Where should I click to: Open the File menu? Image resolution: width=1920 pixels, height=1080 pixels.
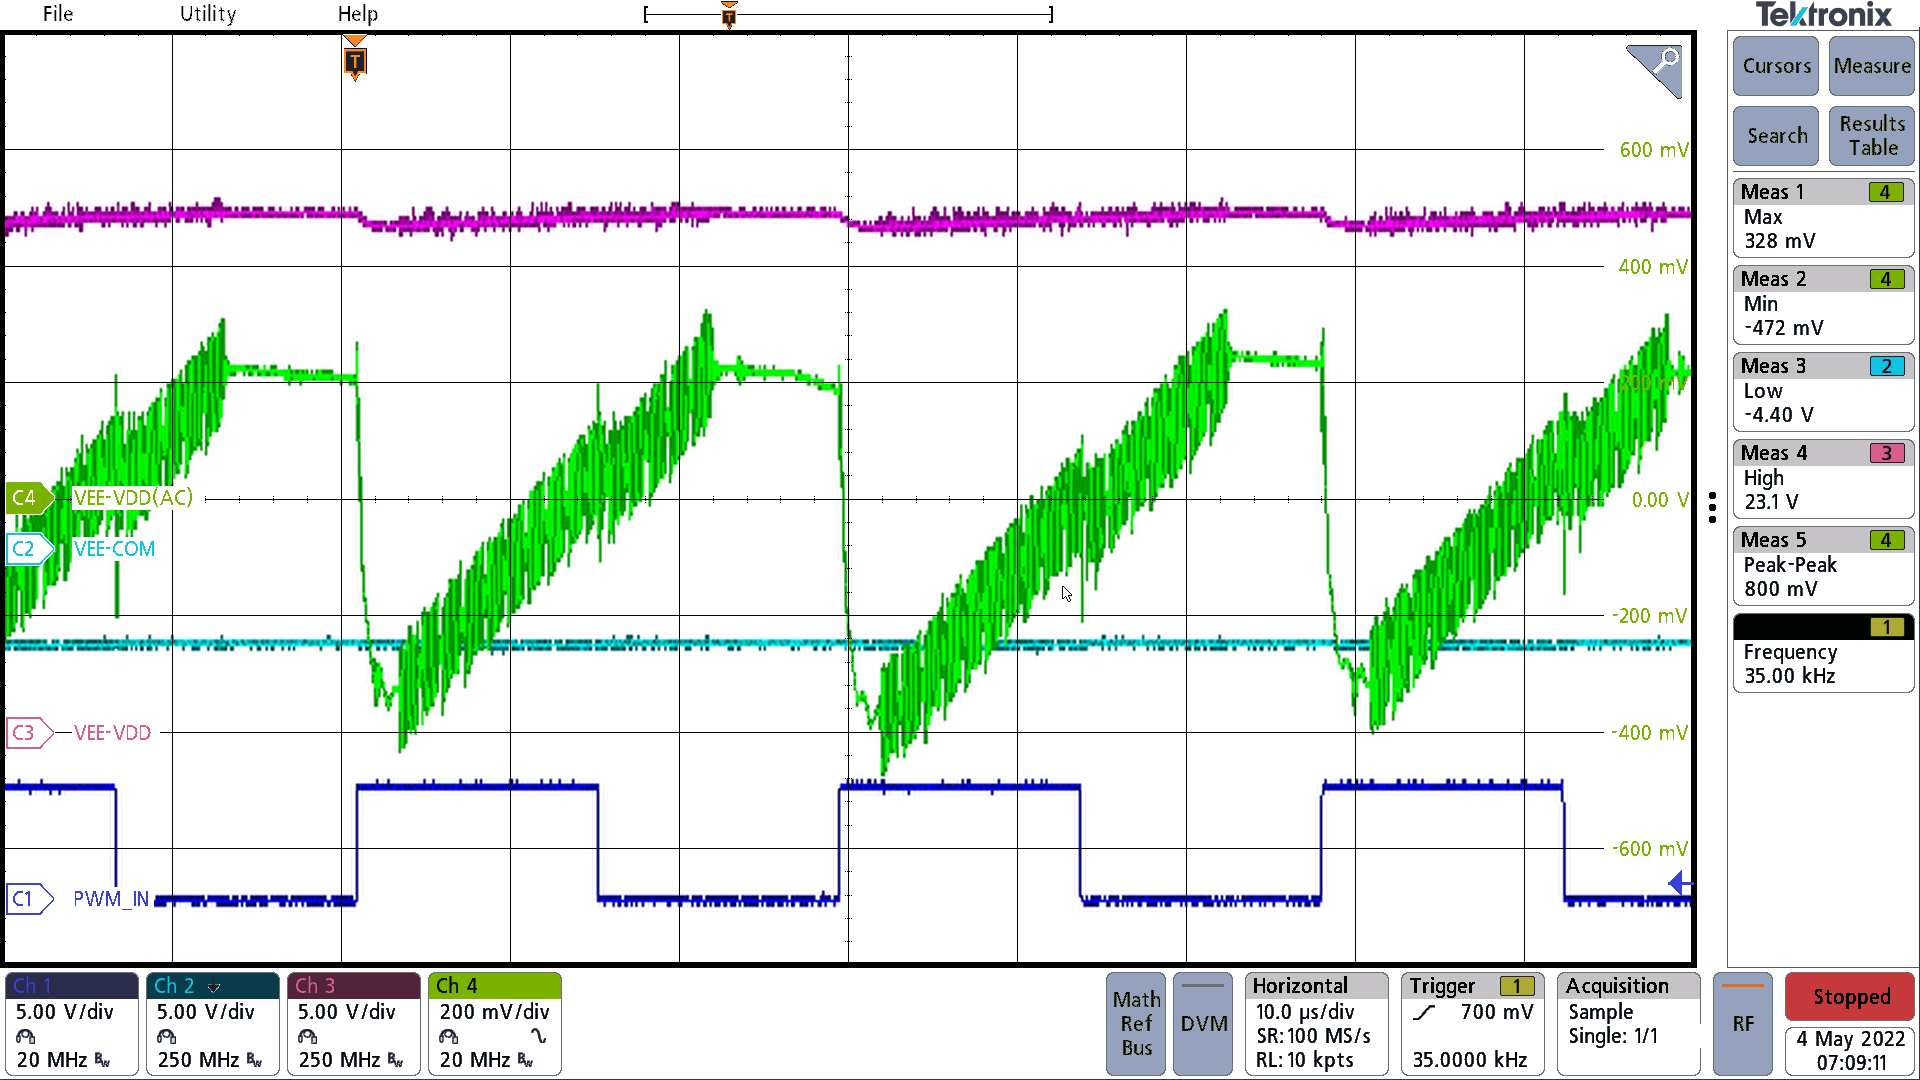(58, 14)
